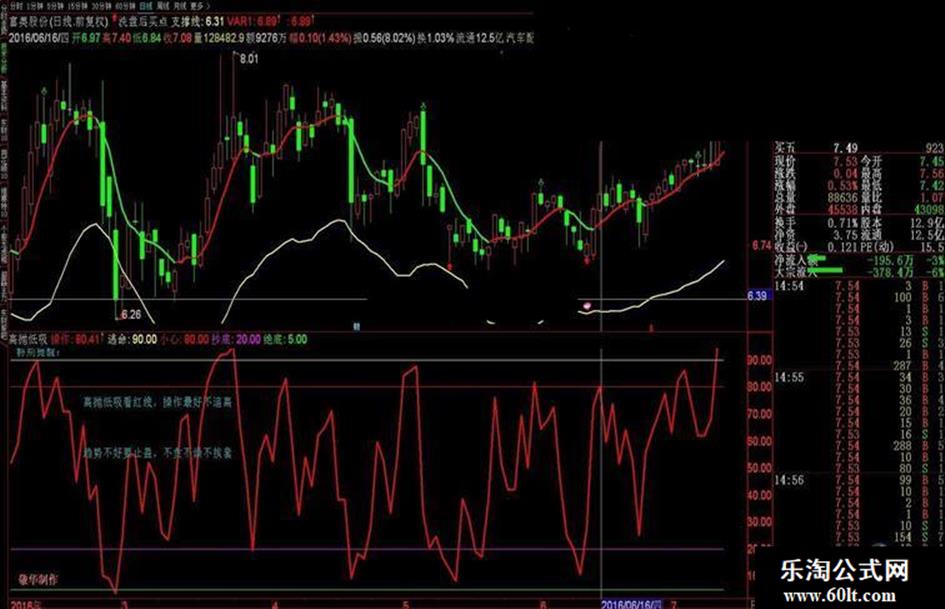The image size is (945, 609).
Task: Click the 2016/06/16/四 date in quote line
Action: coord(38,38)
